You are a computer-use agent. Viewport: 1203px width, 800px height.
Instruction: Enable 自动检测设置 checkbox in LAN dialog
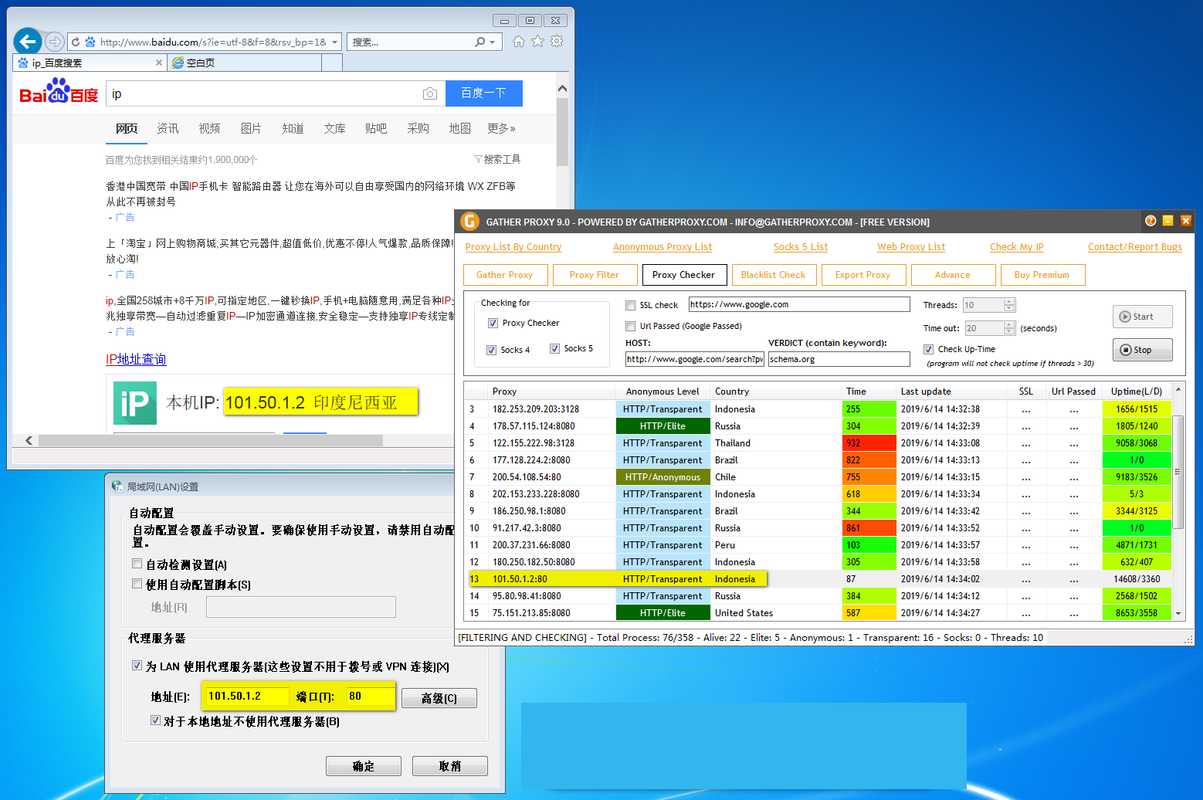pos(137,565)
